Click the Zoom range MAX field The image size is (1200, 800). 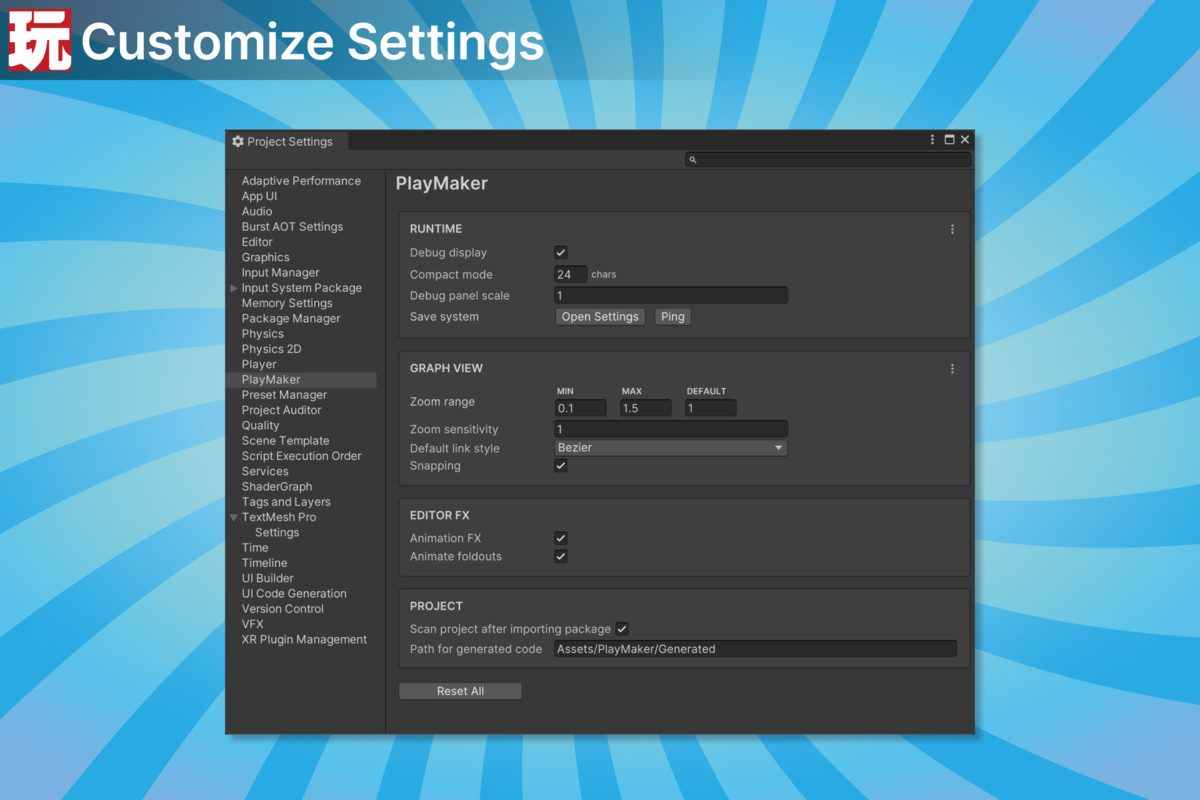(646, 408)
